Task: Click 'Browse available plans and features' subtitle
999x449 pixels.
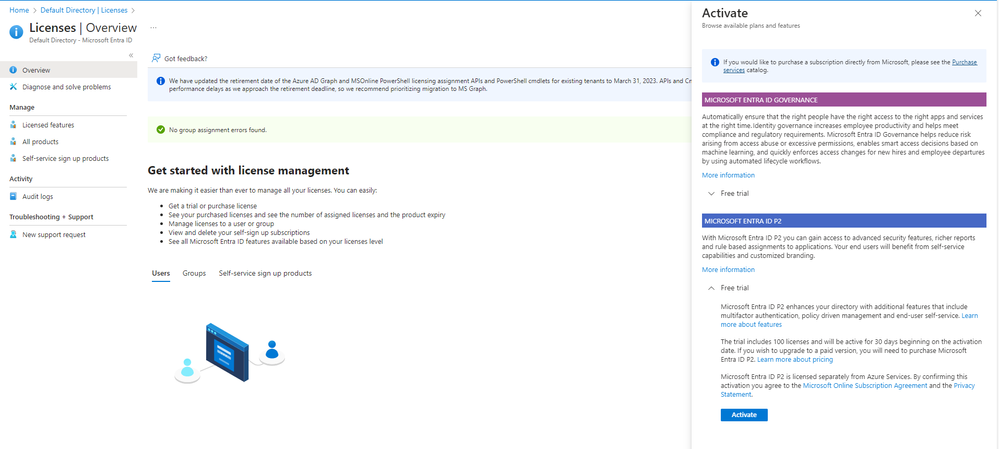Action: (x=751, y=26)
